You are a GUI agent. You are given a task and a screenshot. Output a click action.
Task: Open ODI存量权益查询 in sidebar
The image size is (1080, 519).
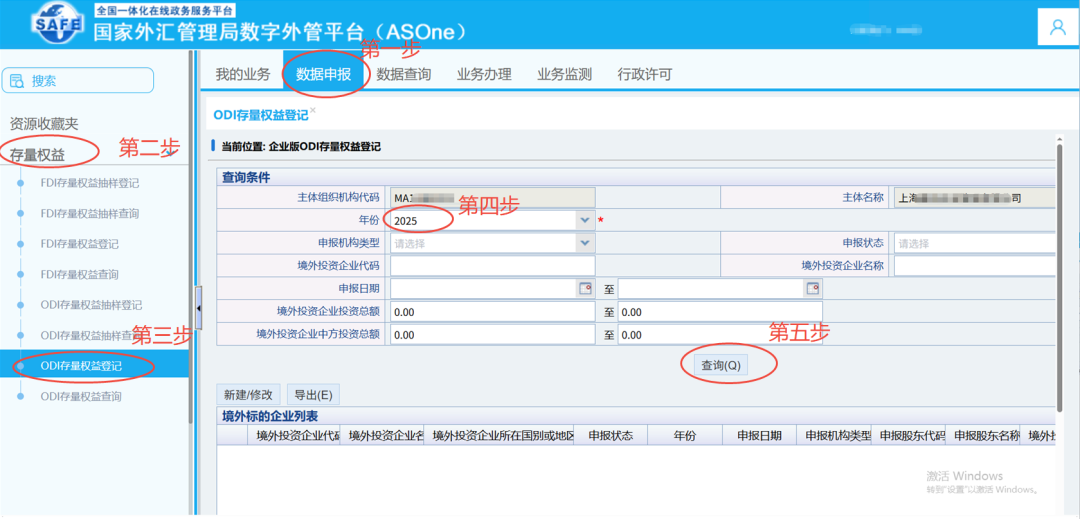(x=81, y=397)
